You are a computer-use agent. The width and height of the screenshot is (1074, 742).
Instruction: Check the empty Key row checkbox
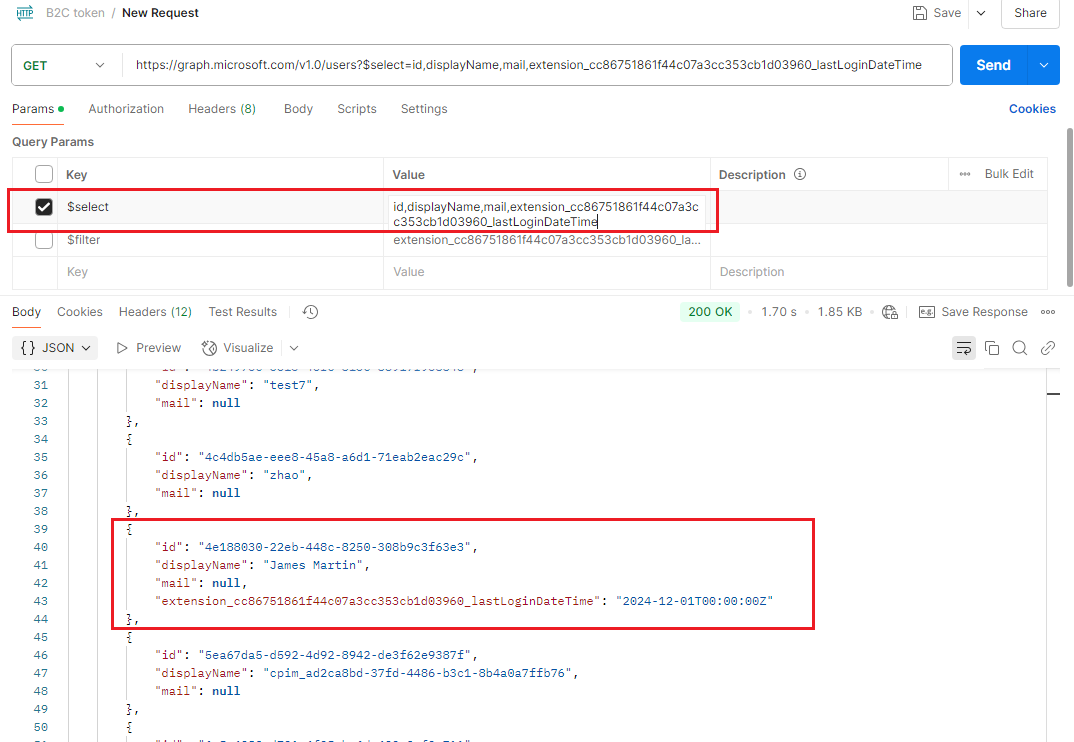pyautogui.click(x=42, y=271)
